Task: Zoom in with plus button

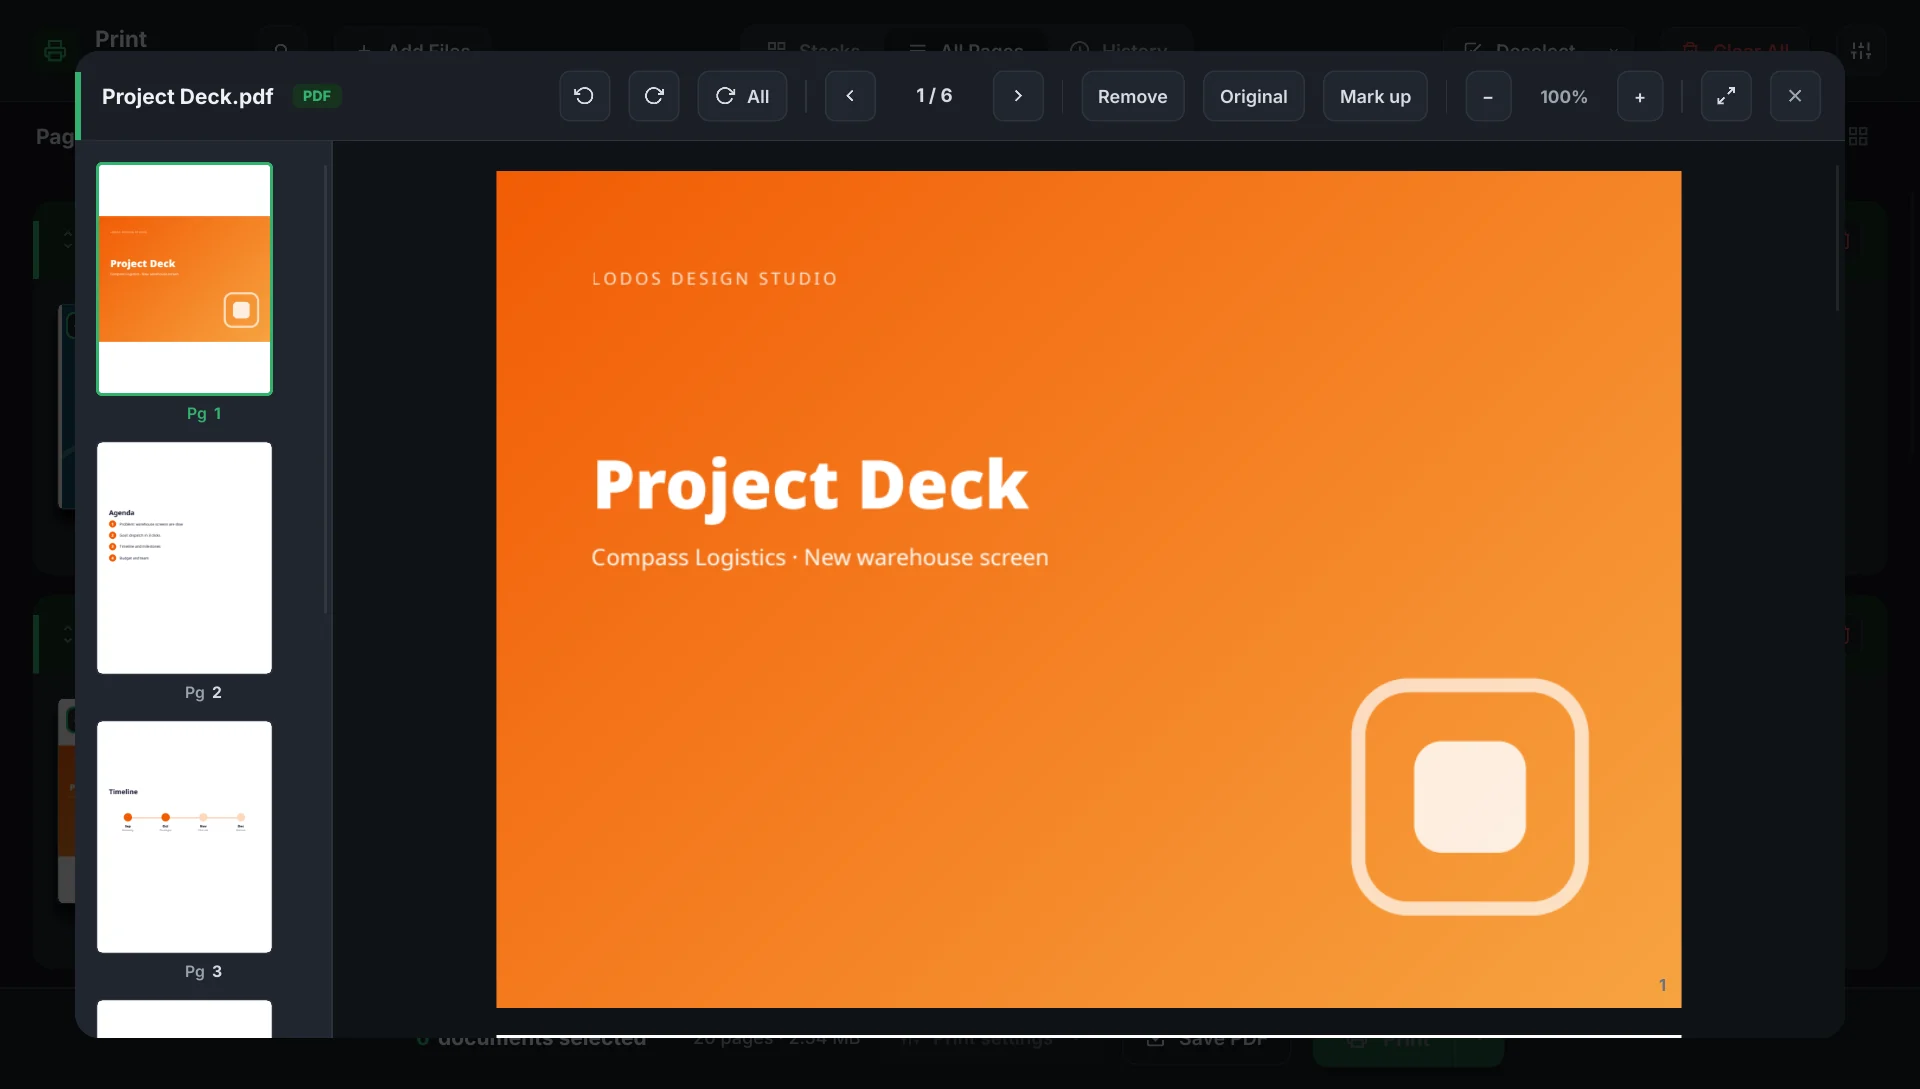Action: click(1640, 96)
